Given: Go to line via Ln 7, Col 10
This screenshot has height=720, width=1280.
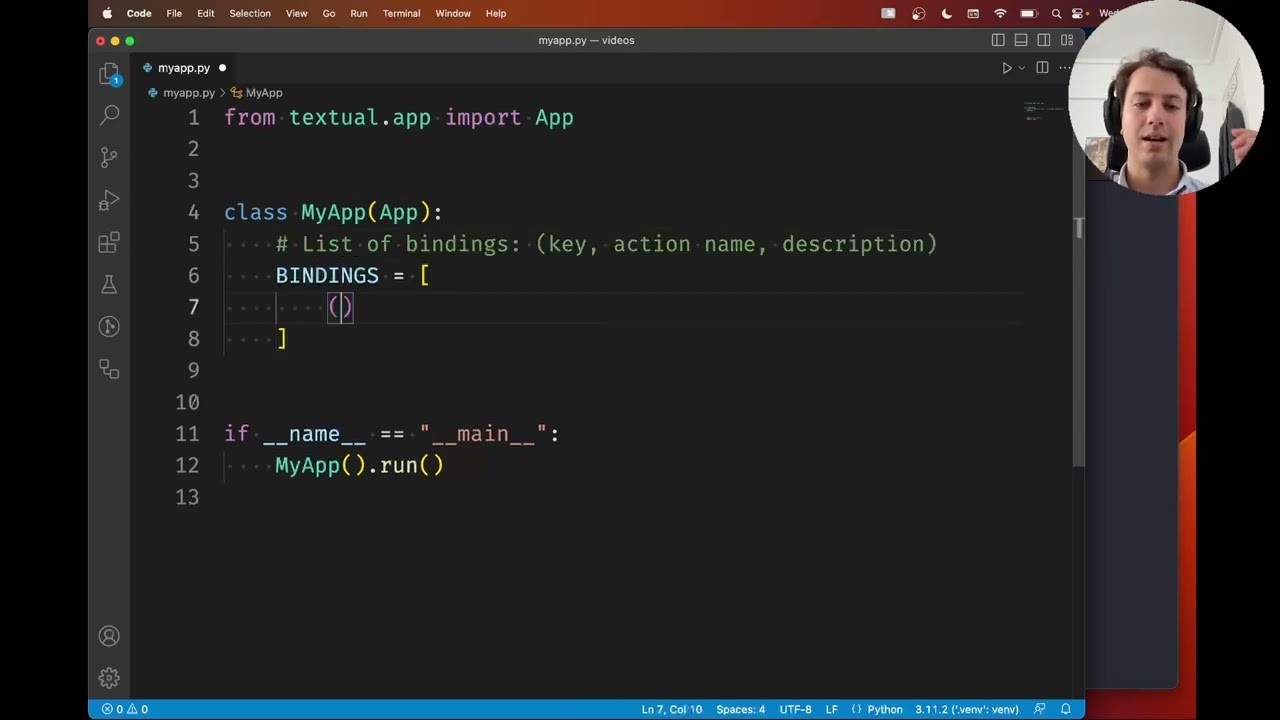Looking at the screenshot, I should click(671, 709).
